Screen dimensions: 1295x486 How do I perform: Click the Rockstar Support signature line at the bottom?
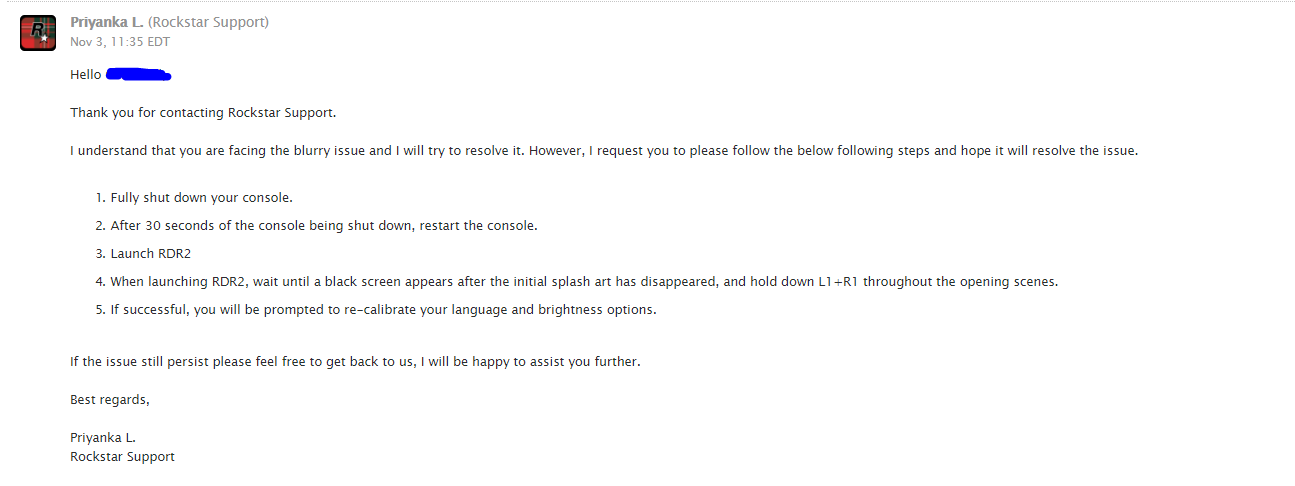tap(122, 456)
